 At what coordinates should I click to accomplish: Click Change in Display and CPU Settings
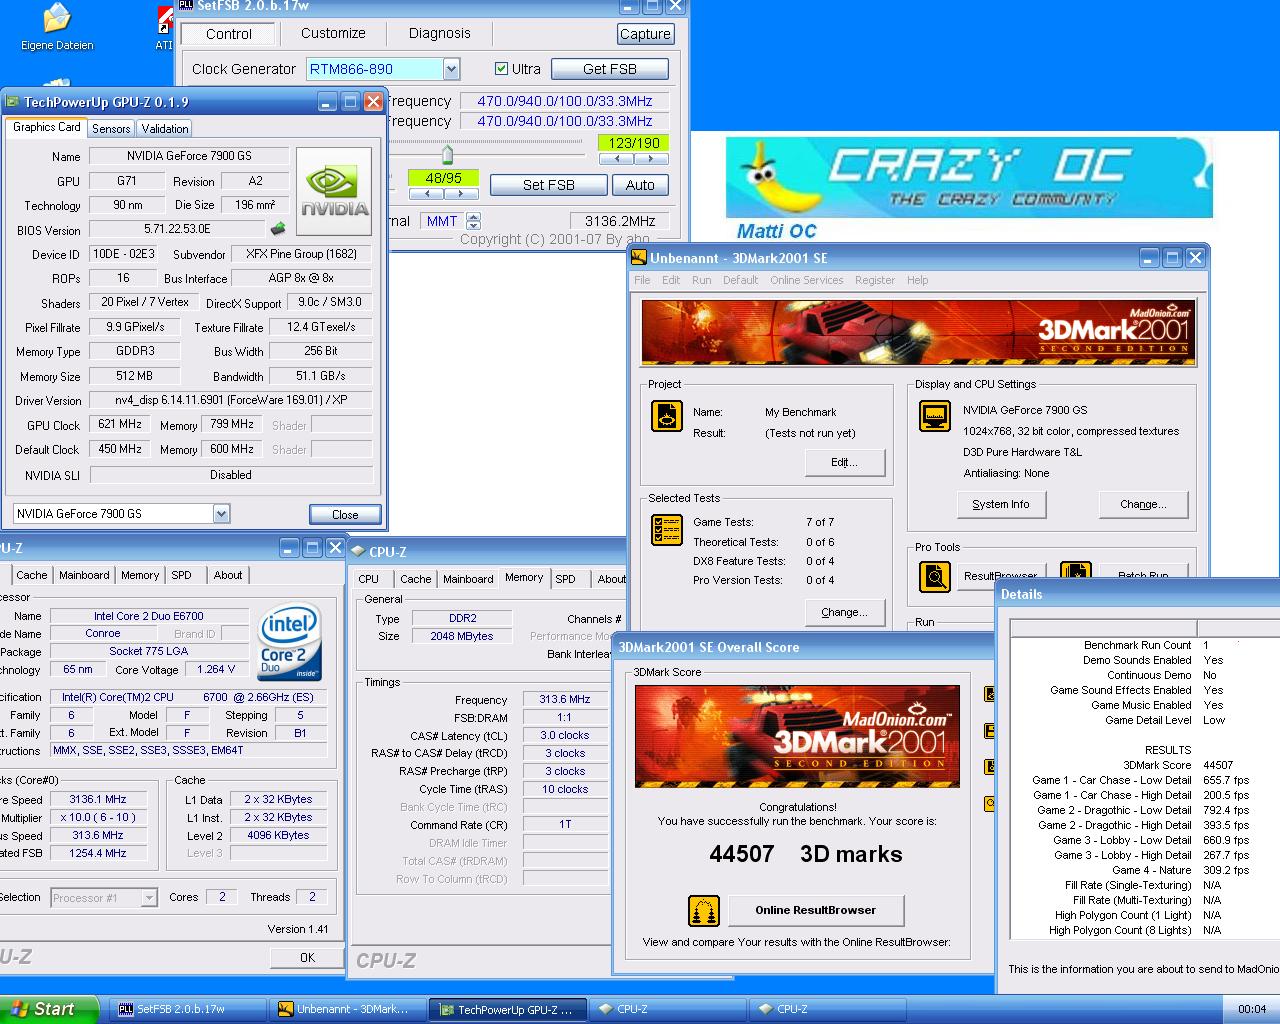click(1143, 504)
